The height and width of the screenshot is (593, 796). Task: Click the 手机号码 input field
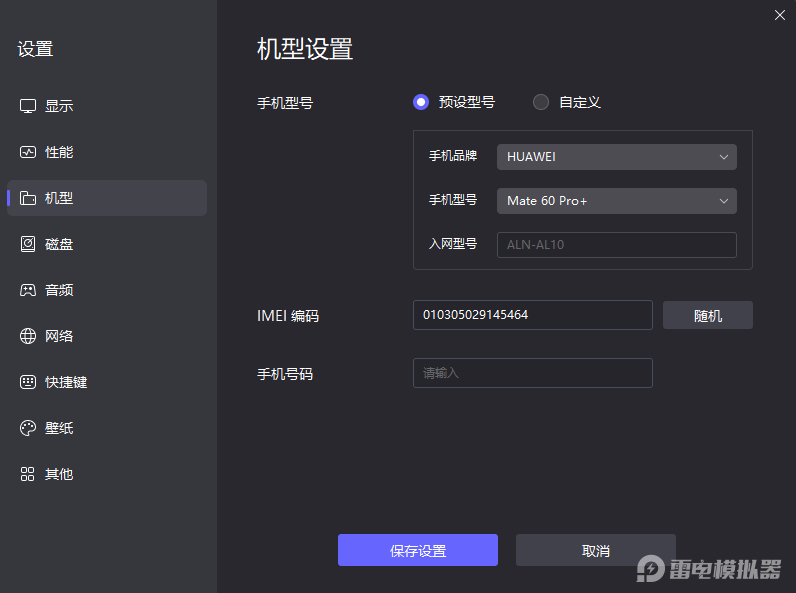coord(533,373)
